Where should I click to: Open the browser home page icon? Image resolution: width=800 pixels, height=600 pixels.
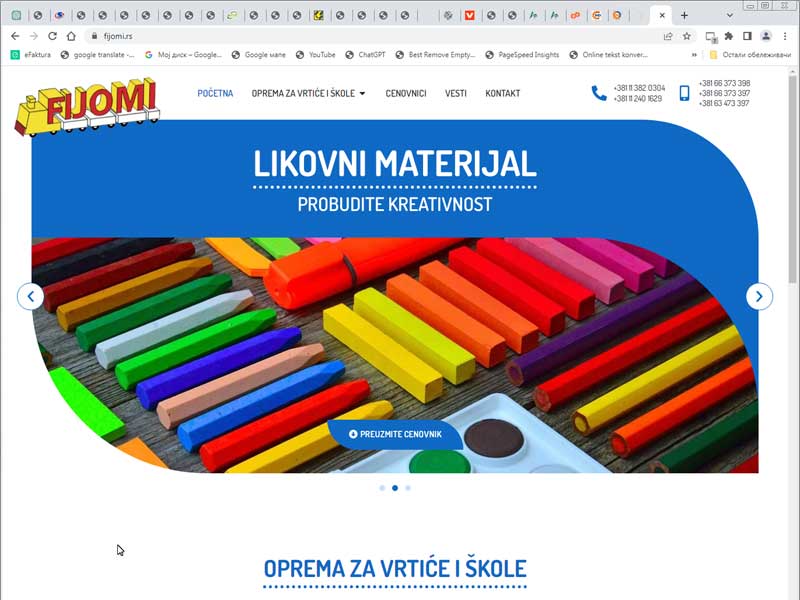71,36
